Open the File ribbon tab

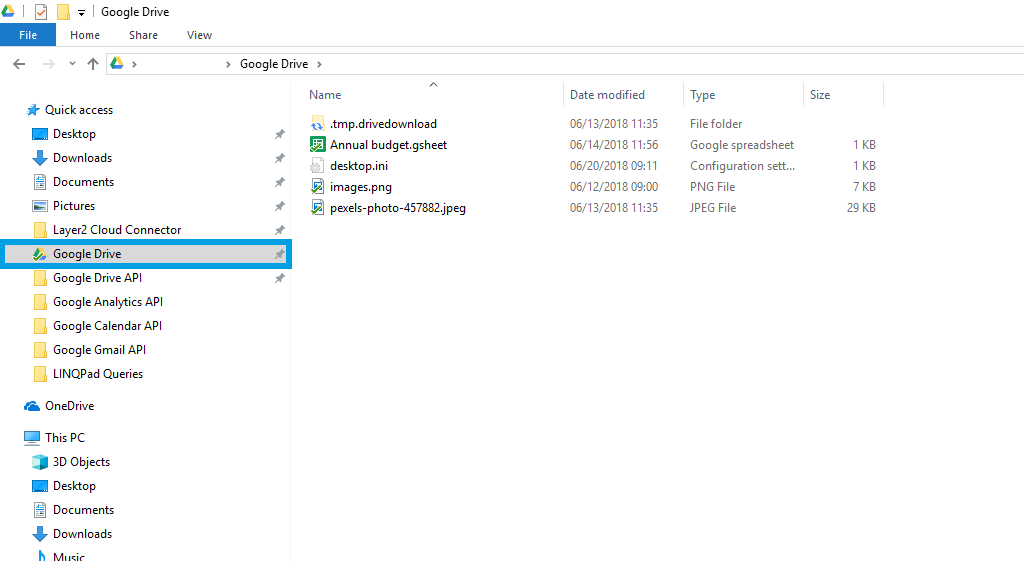28,35
